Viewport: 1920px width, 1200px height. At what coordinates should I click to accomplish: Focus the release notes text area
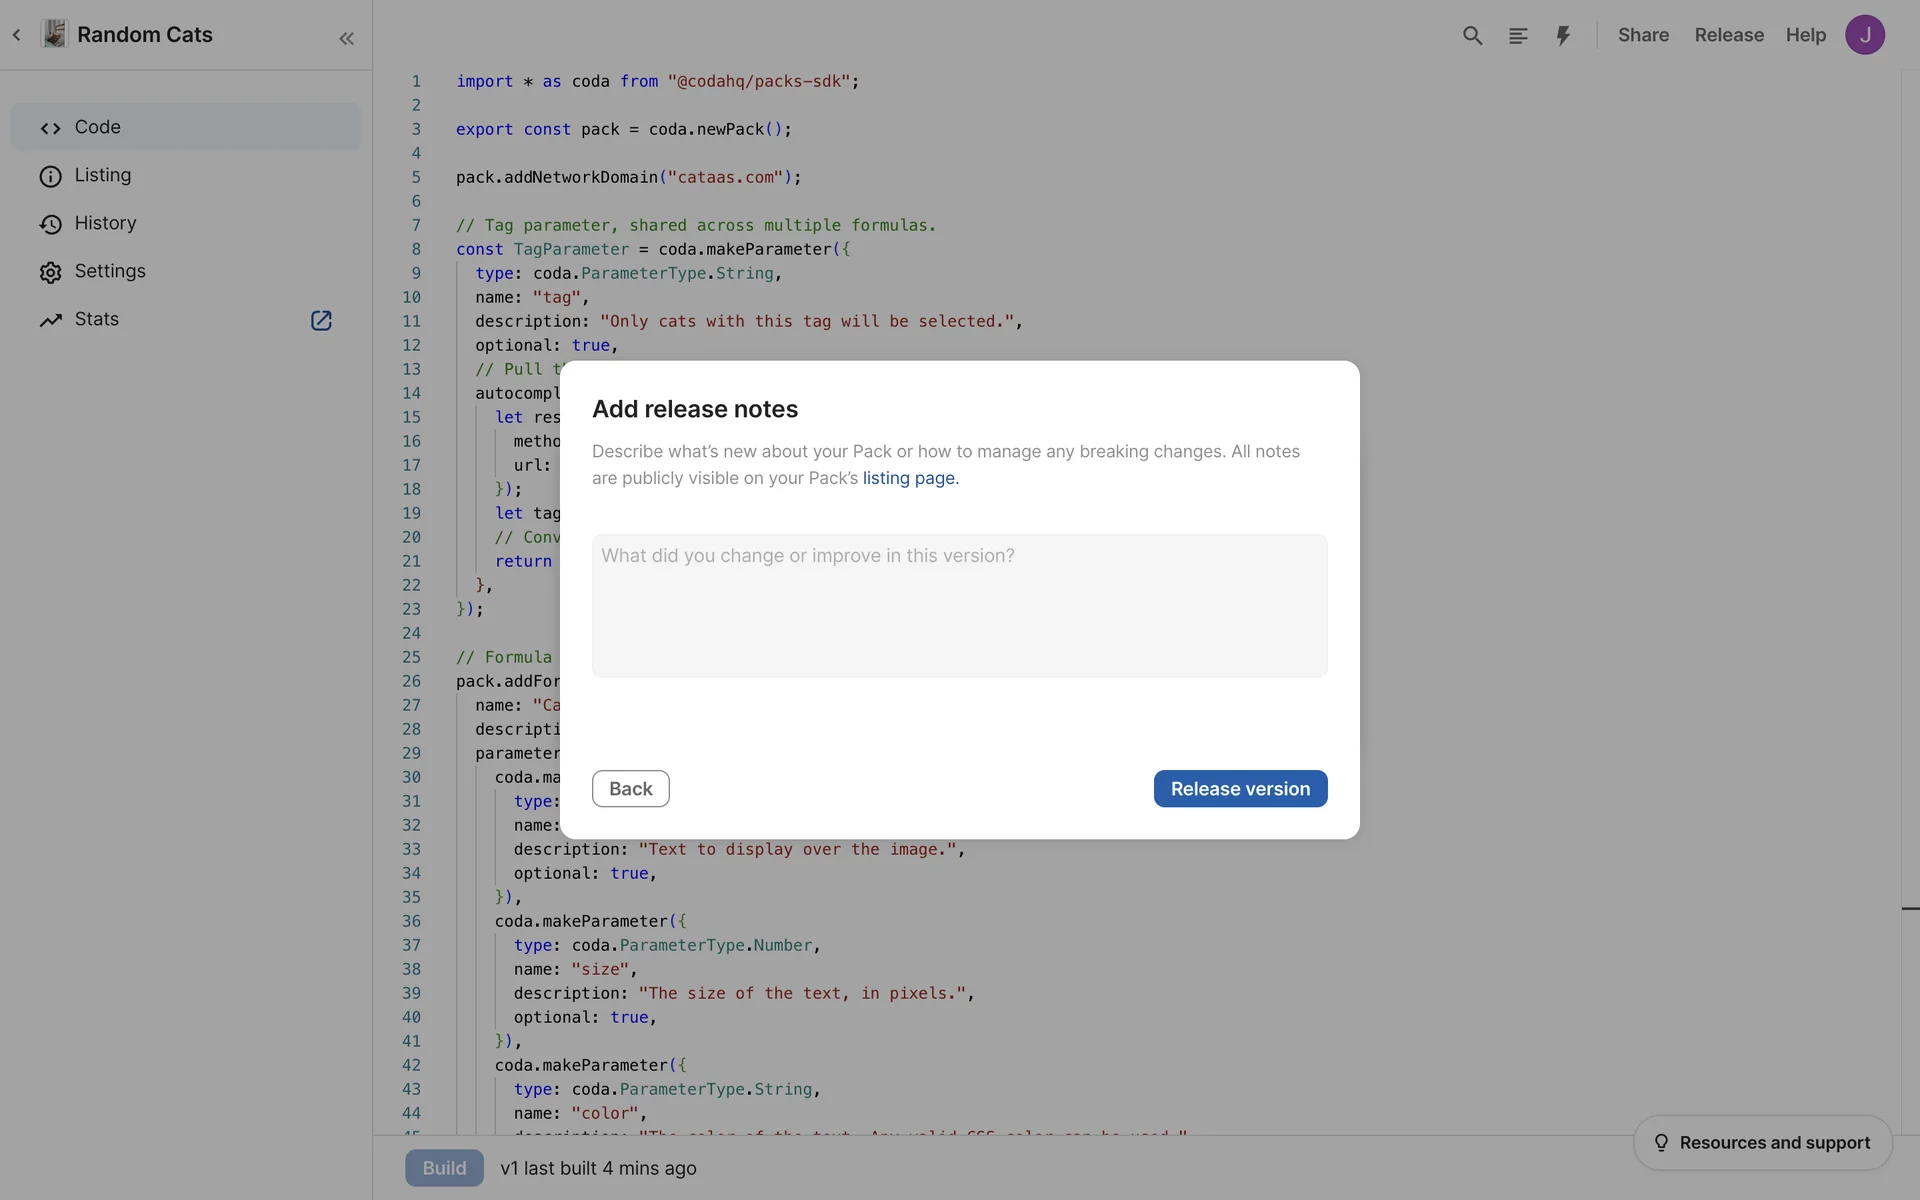pyautogui.click(x=959, y=606)
